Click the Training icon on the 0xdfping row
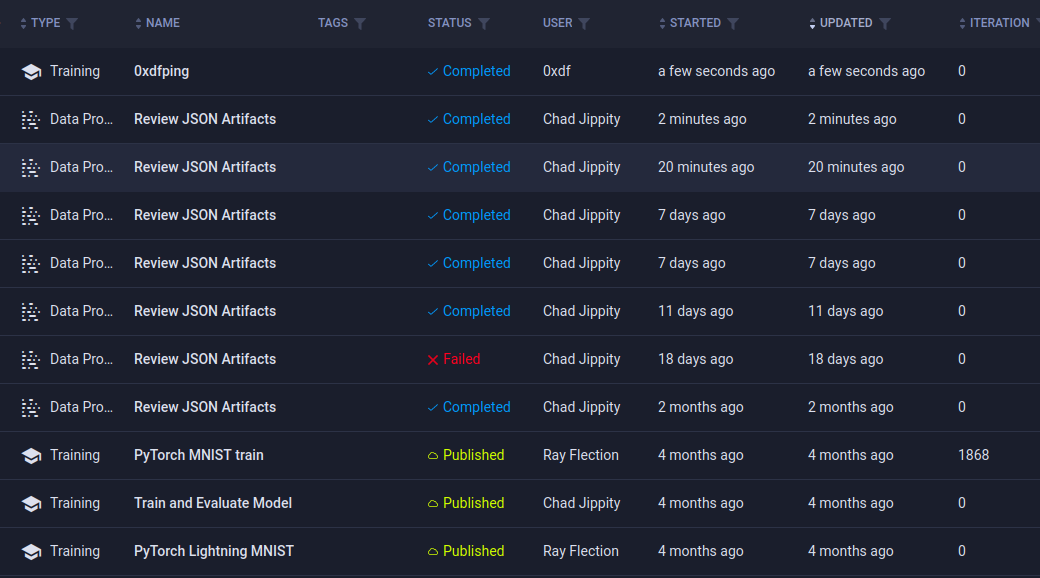 coord(31,72)
